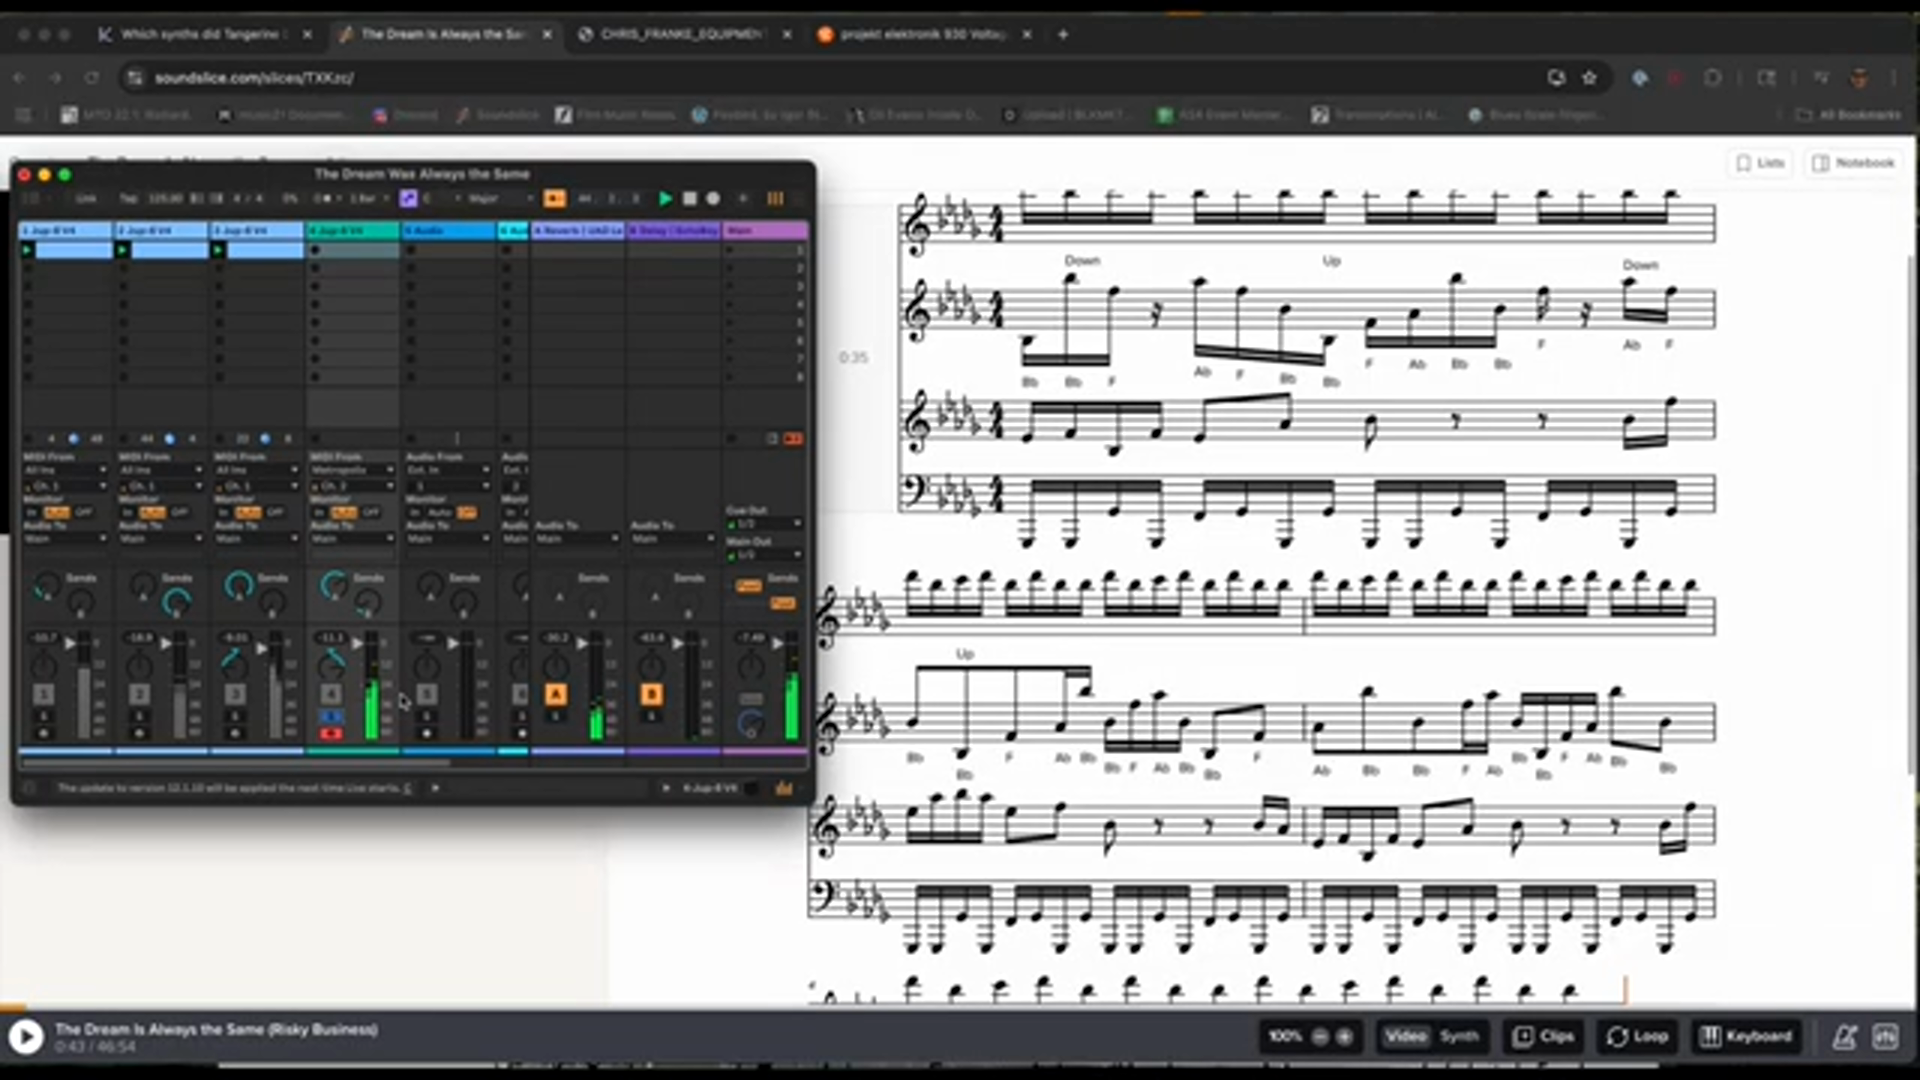Open the mixer settings icon in Soundslice

point(1886,1037)
